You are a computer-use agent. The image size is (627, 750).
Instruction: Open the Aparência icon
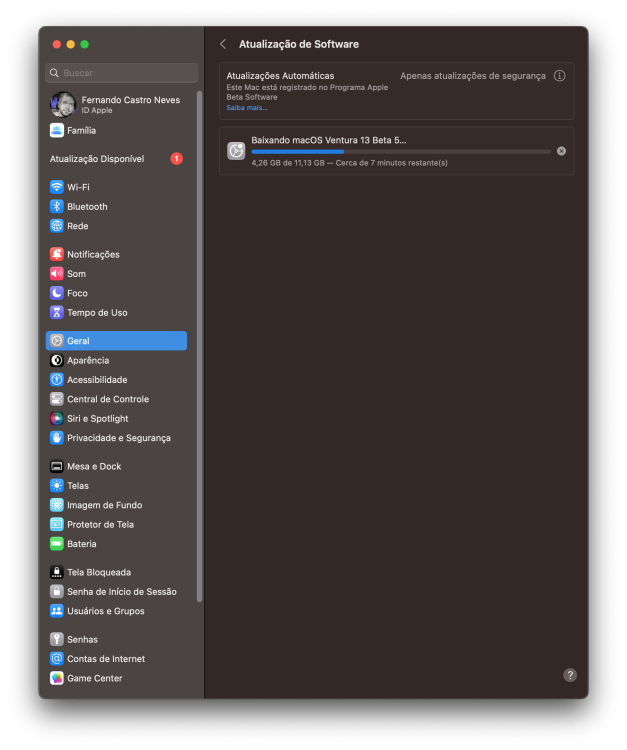56,360
